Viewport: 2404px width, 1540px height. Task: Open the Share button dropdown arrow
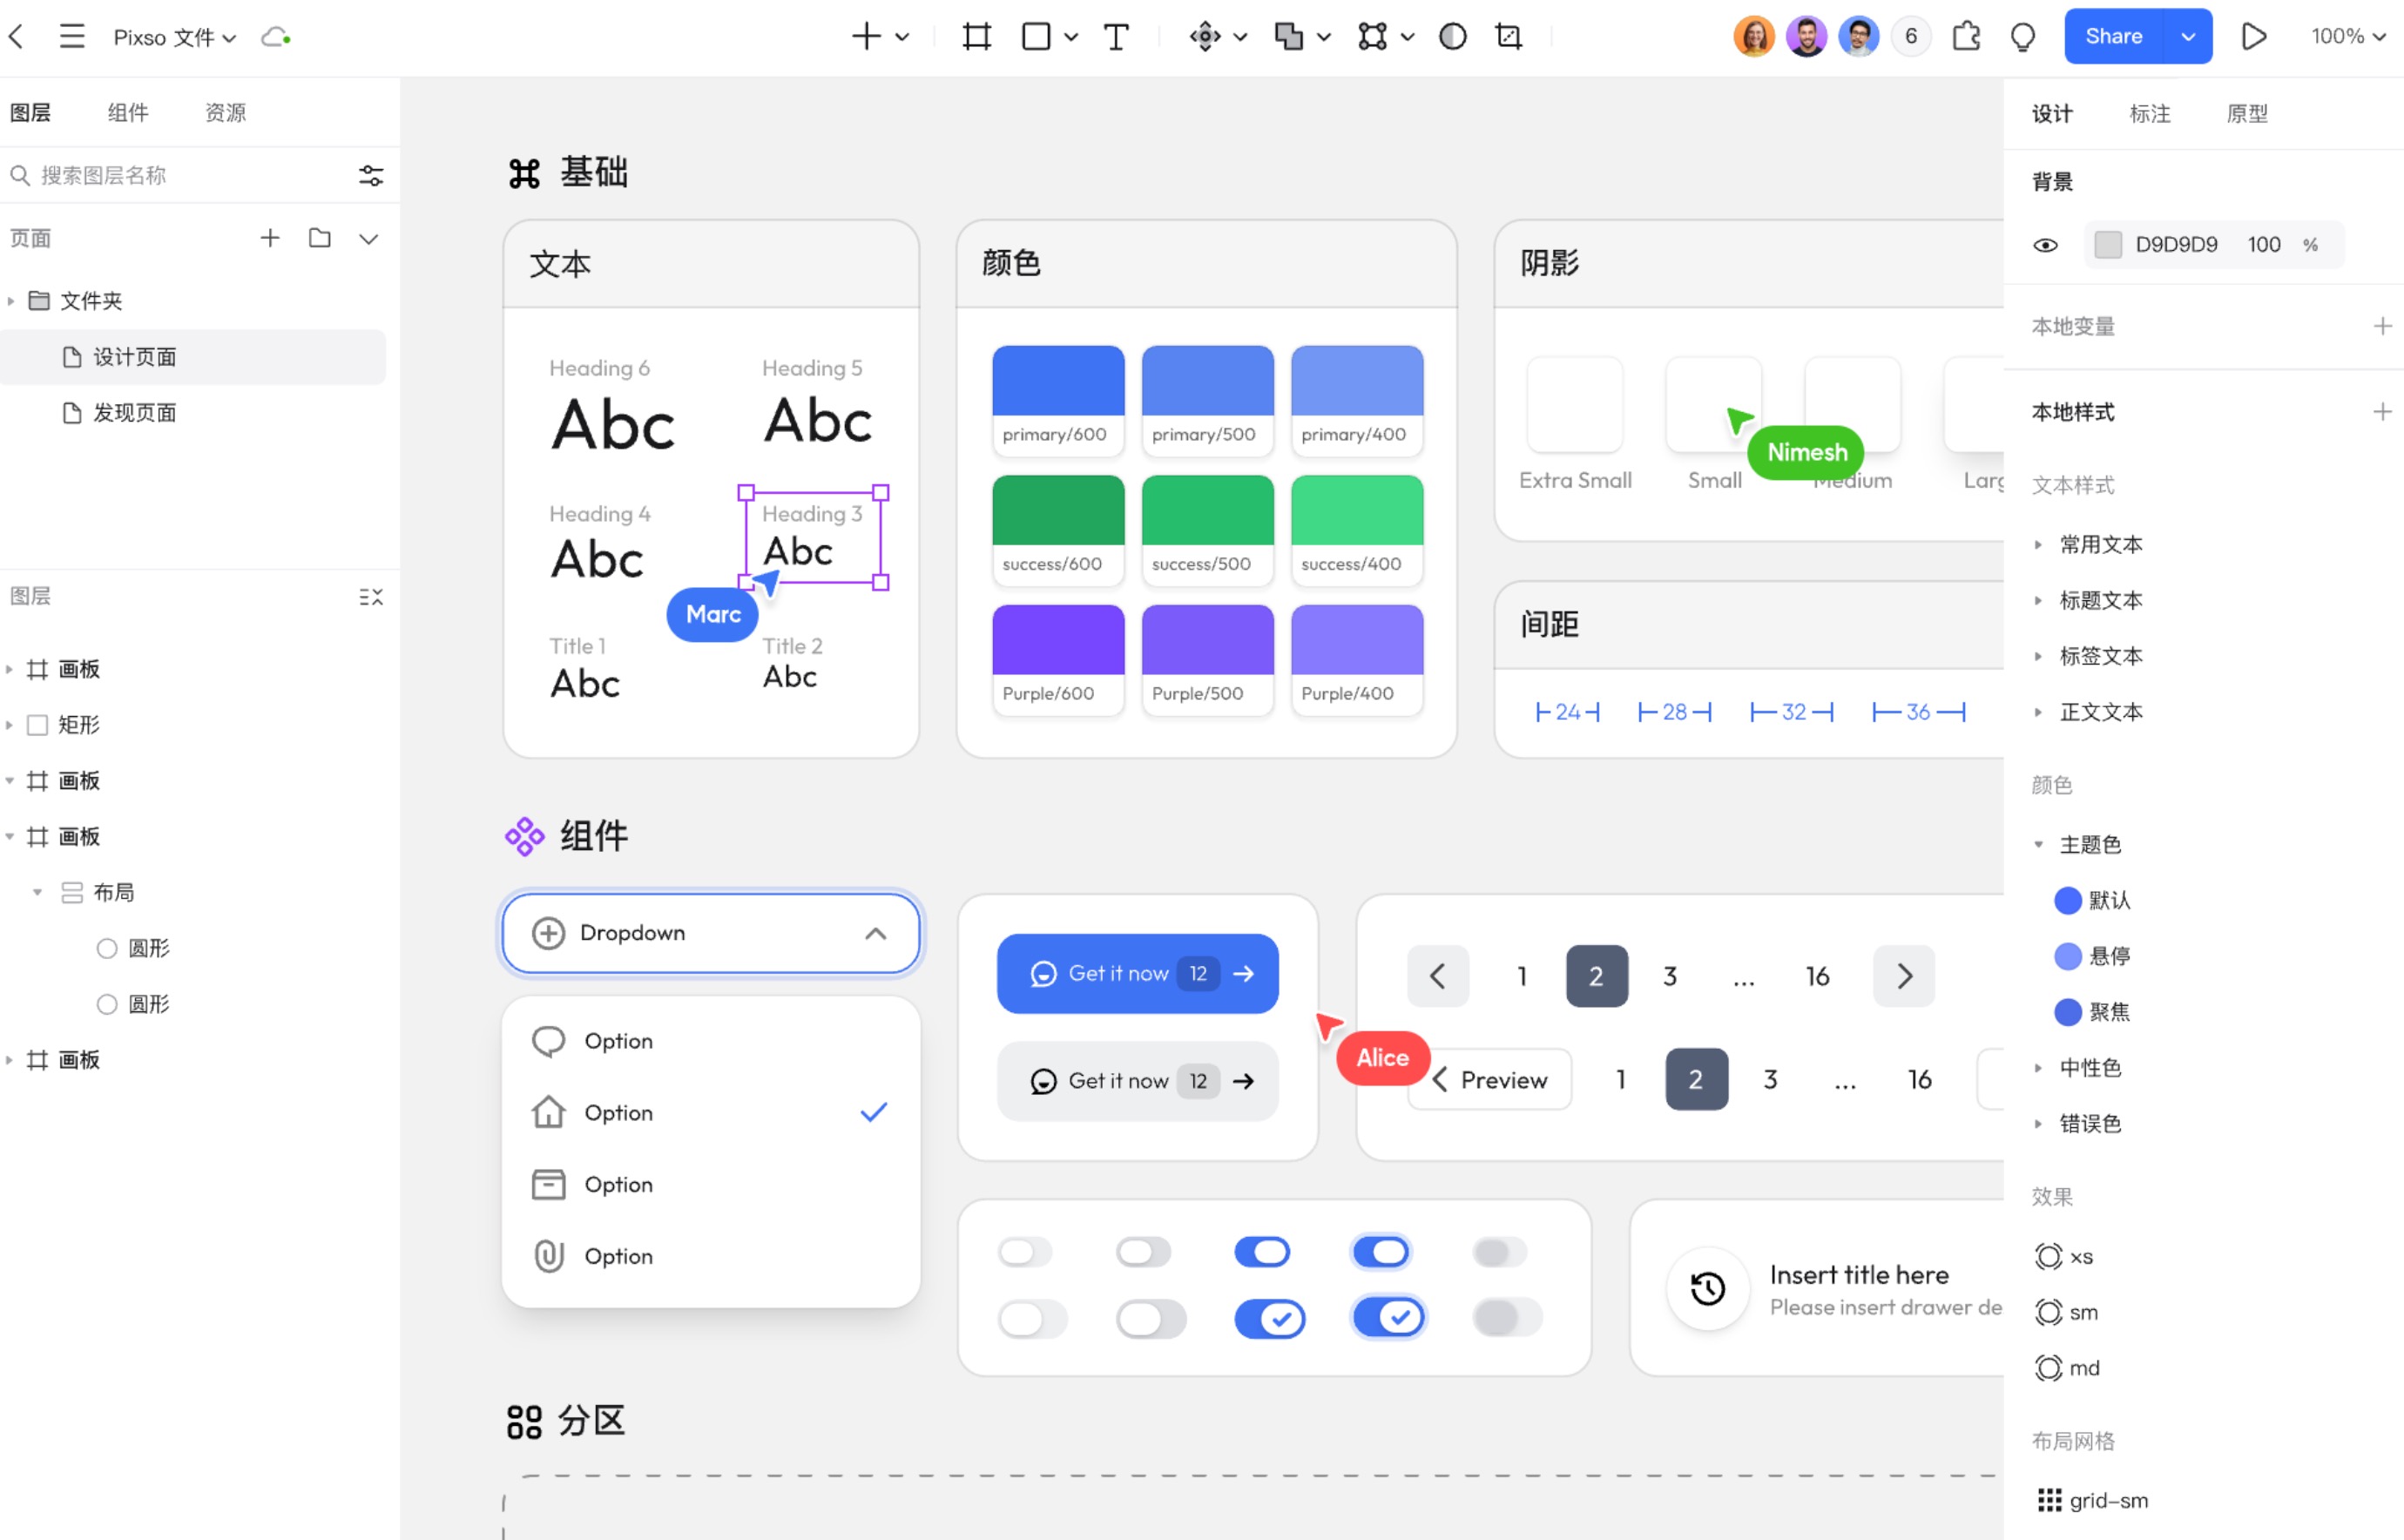click(x=2188, y=37)
